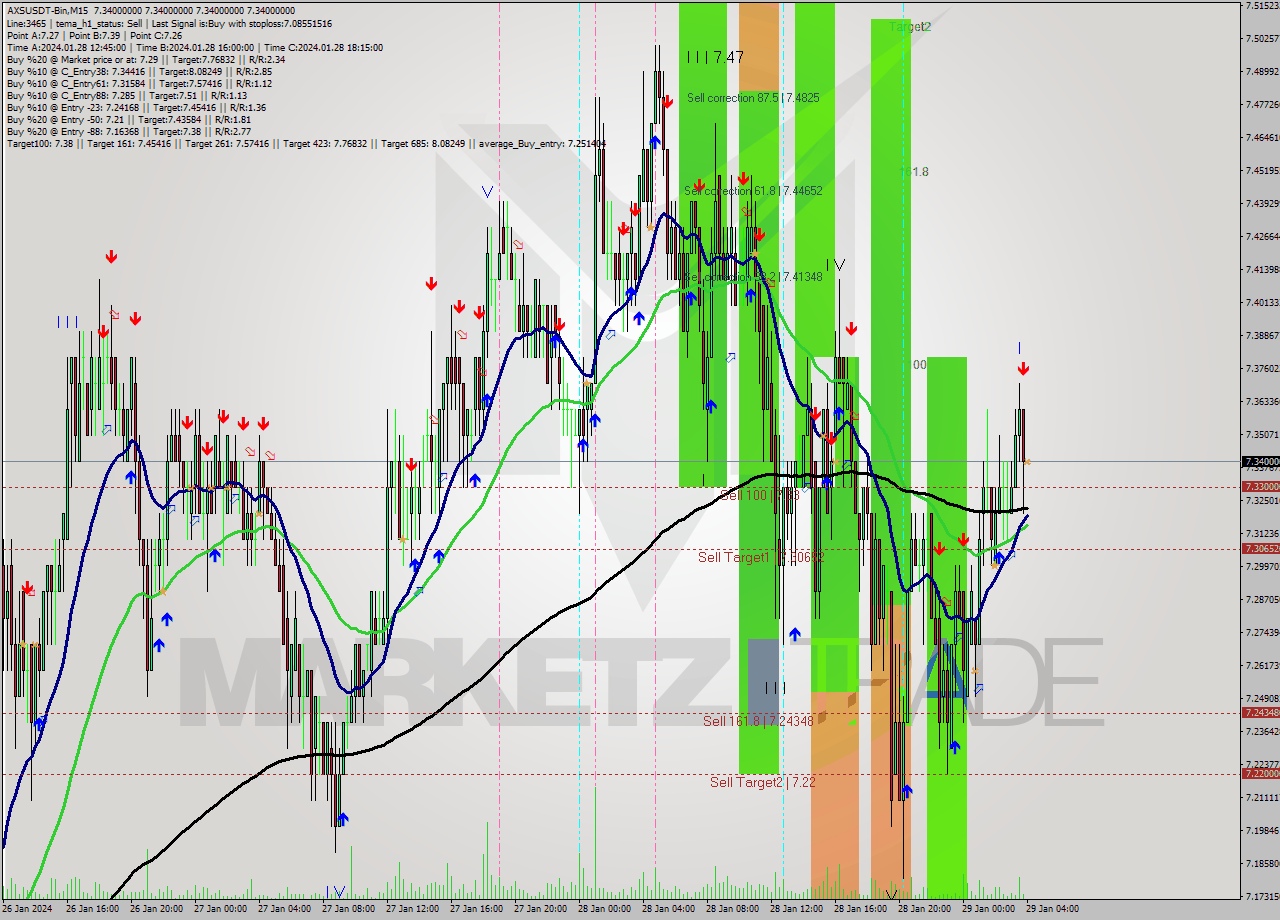Click the '28 Jan 00:00' time axis label
Image resolution: width=1280 pixels, height=920 pixels.
[603, 909]
